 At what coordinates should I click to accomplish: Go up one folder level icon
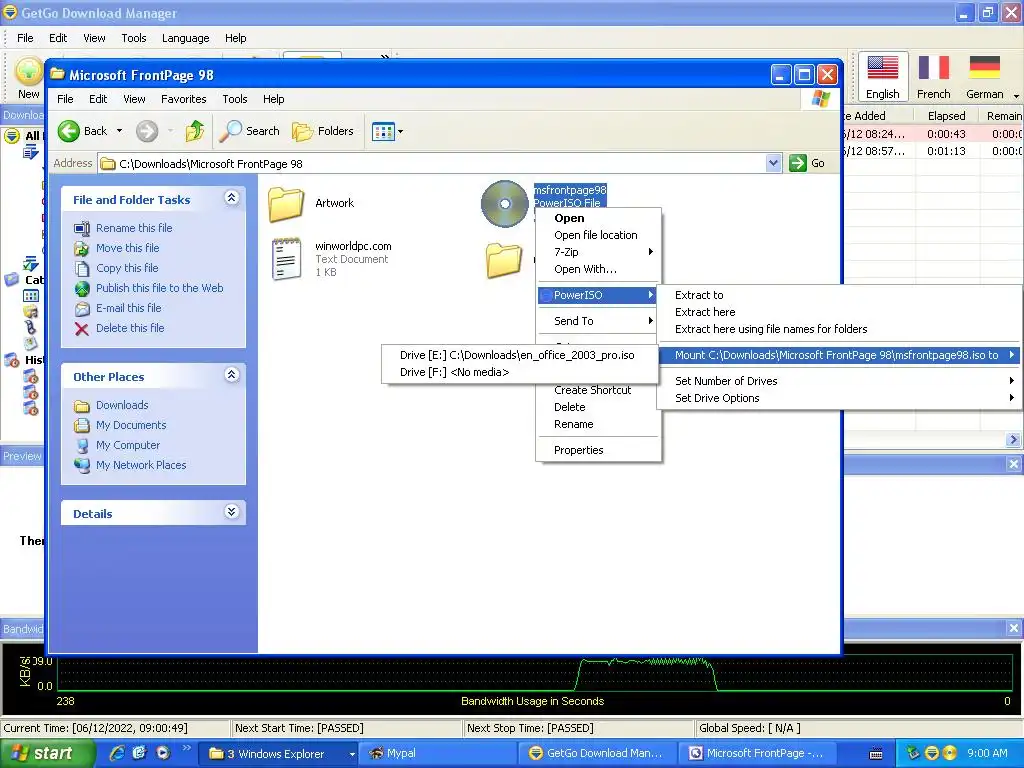coord(195,131)
